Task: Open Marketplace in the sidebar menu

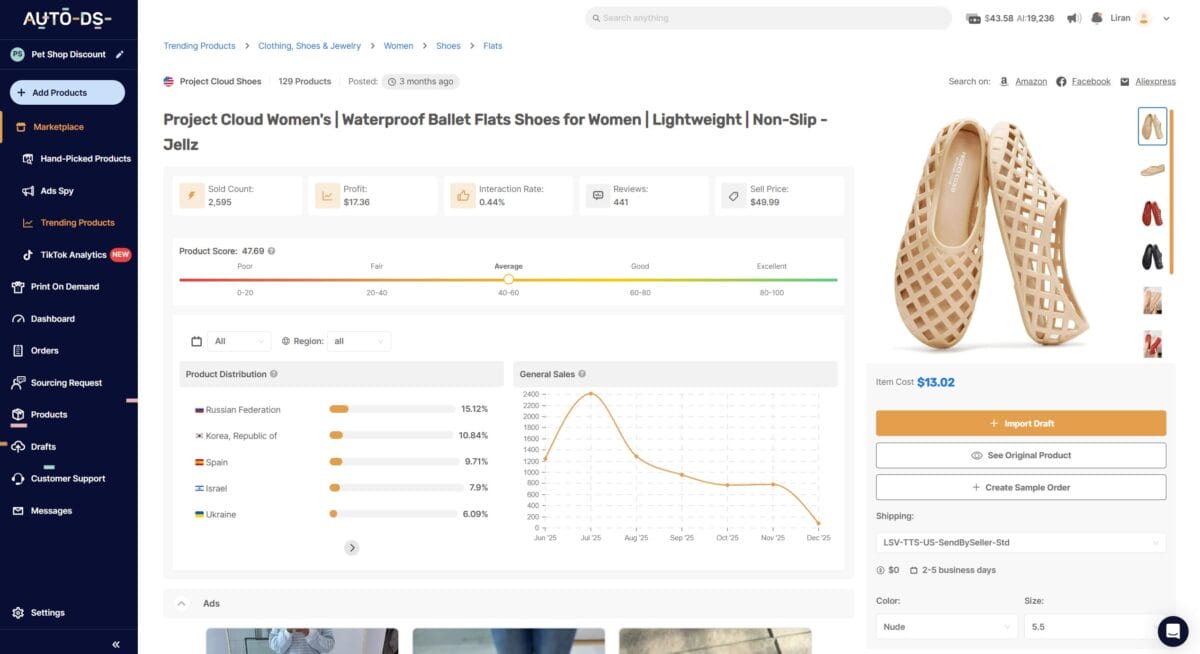Action: (x=57, y=126)
